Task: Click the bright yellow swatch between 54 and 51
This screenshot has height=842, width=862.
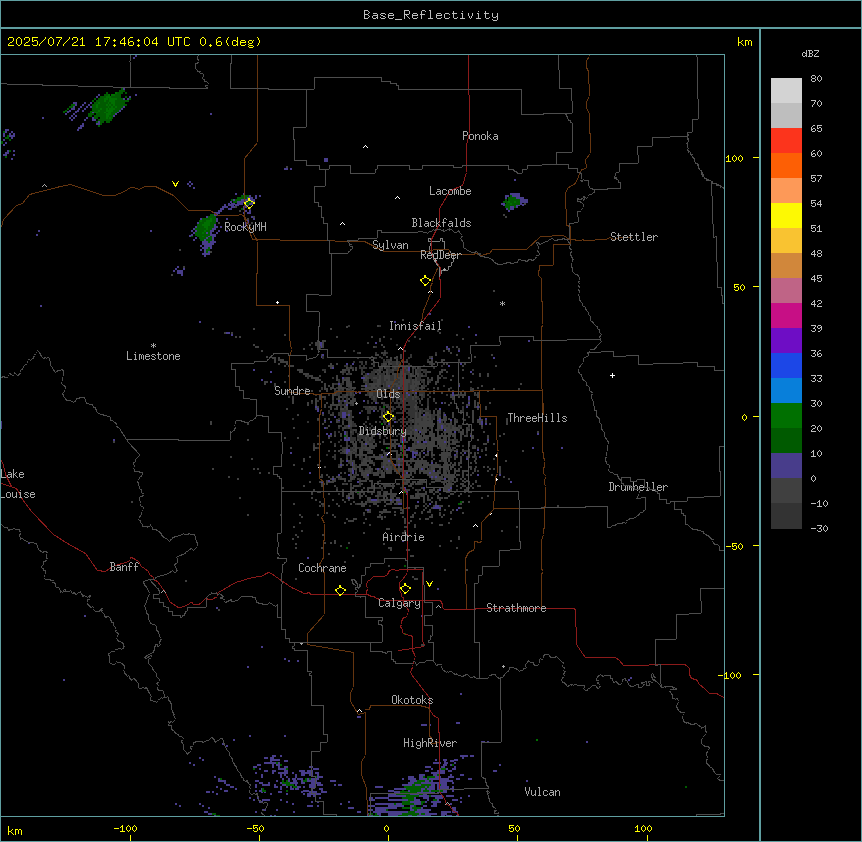Action: pos(786,215)
